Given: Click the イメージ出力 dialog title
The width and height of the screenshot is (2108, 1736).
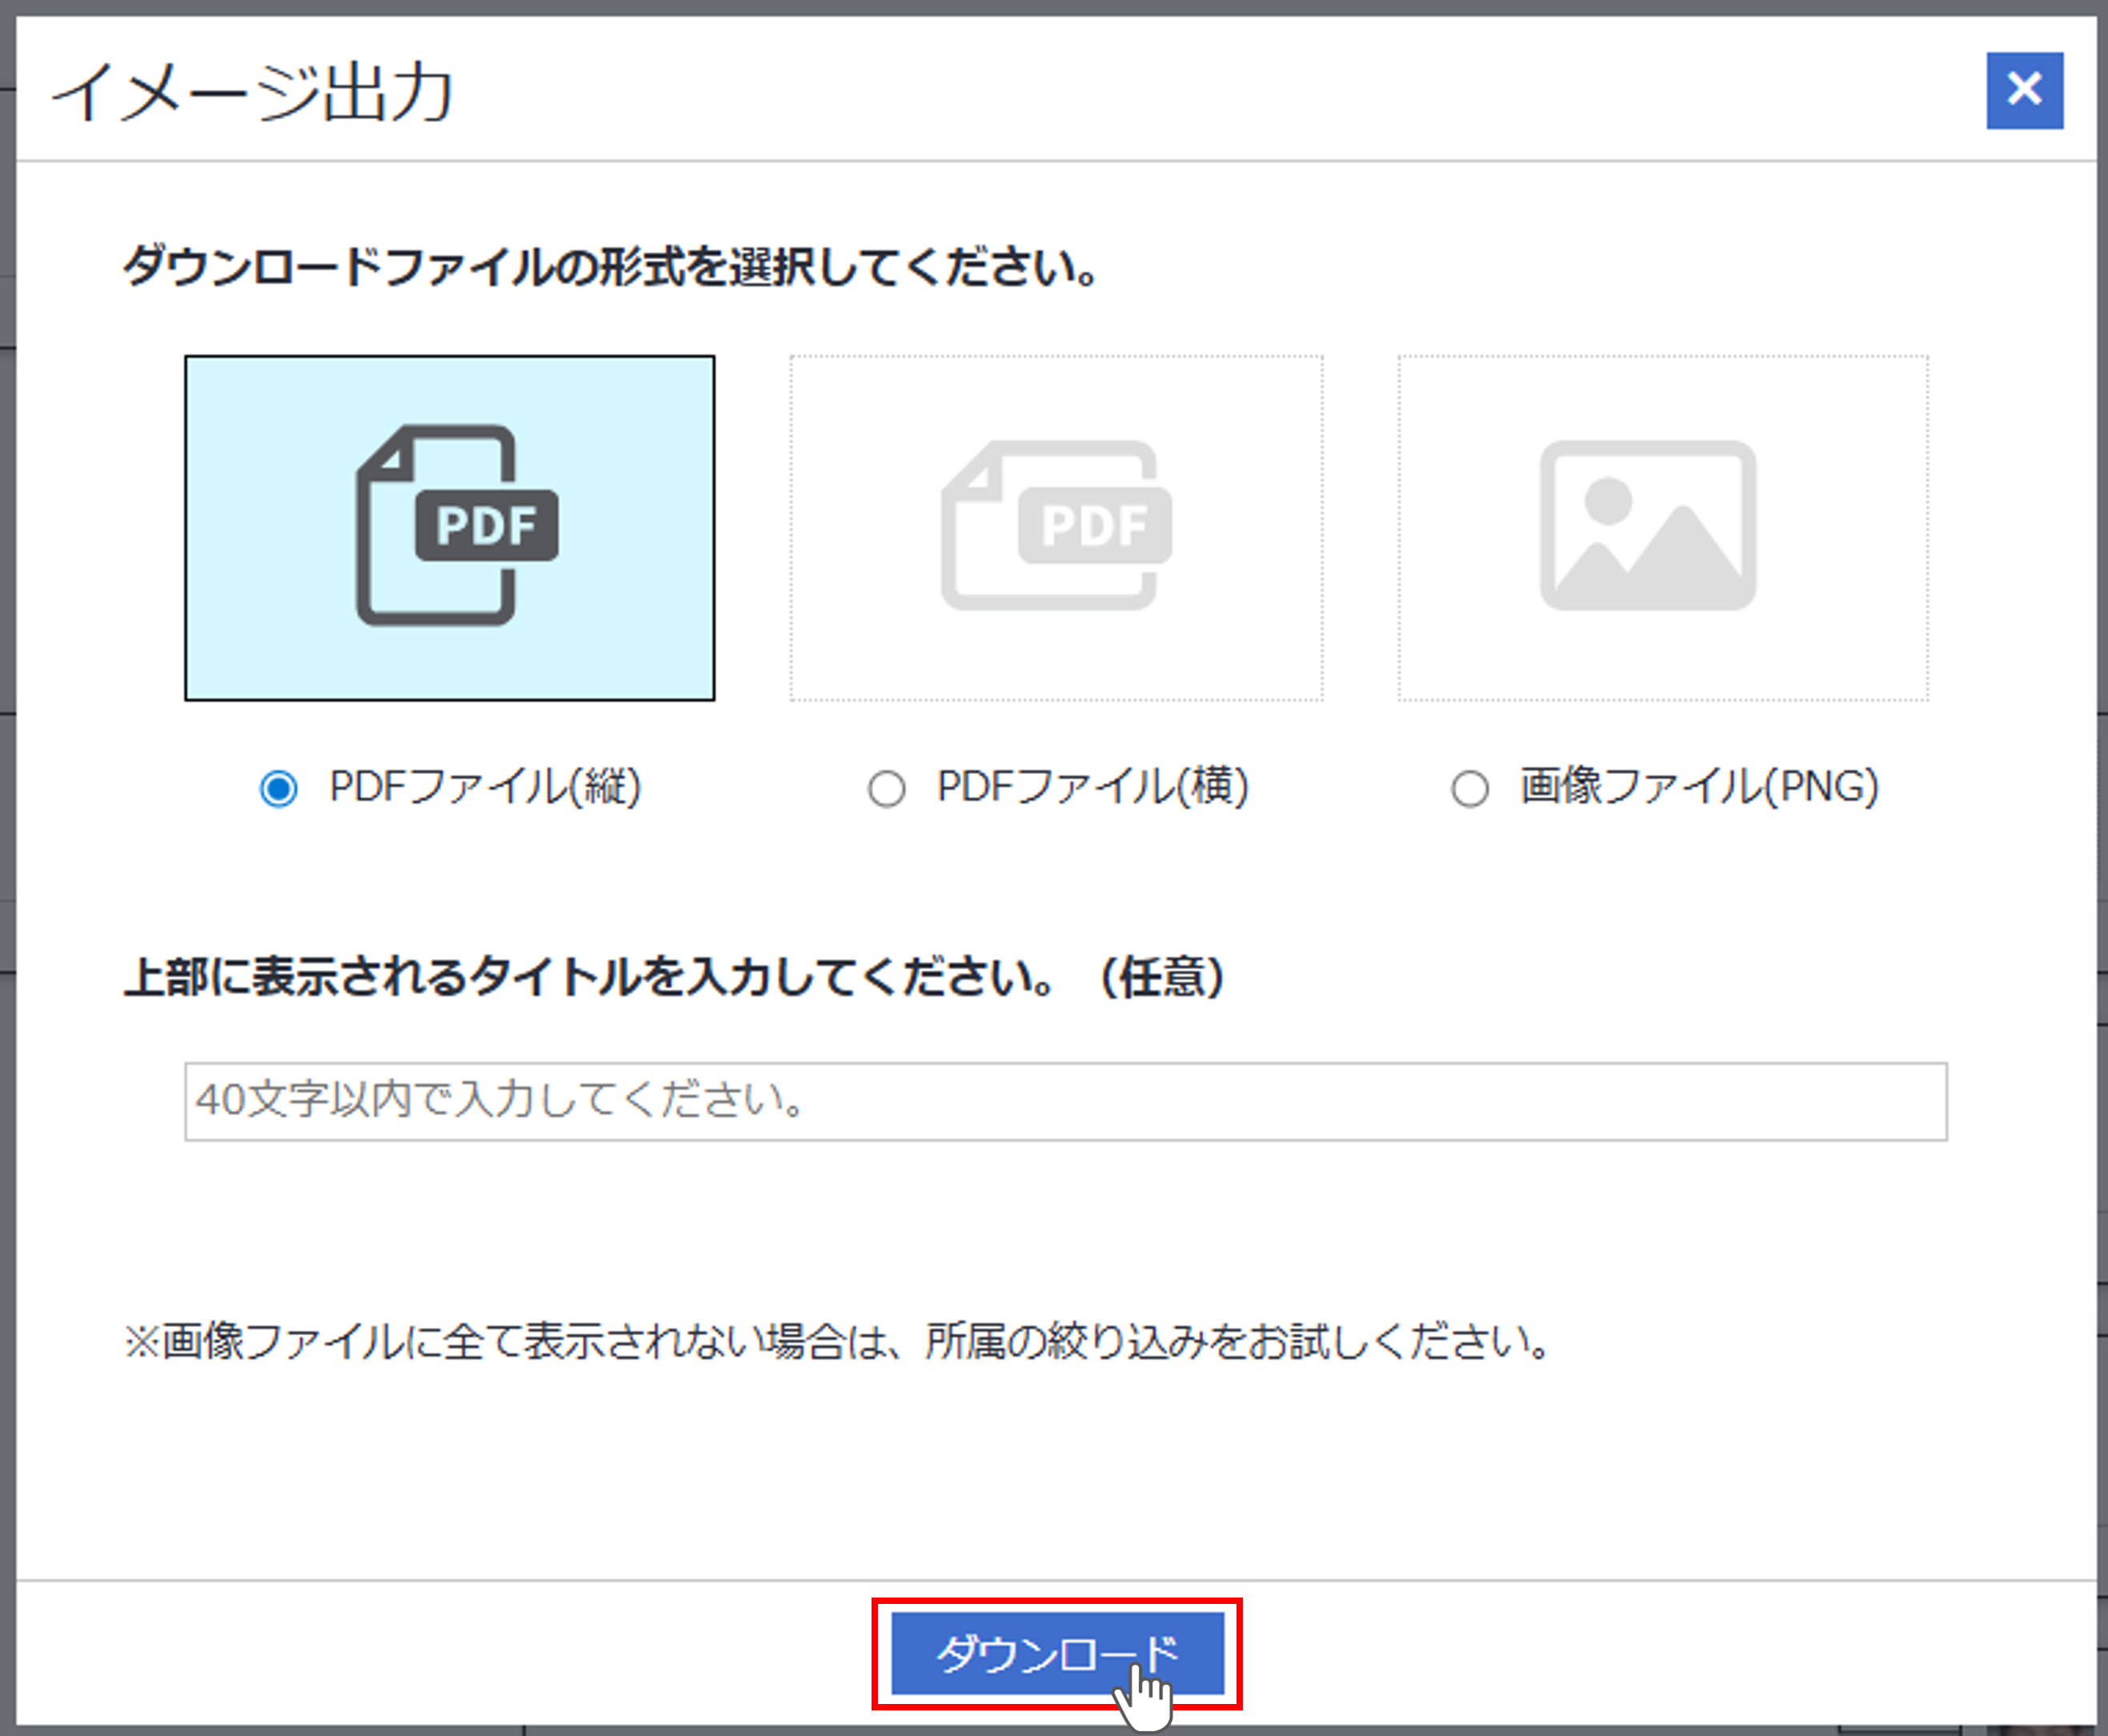Looking at the screenshot, I should pos(253,92).
